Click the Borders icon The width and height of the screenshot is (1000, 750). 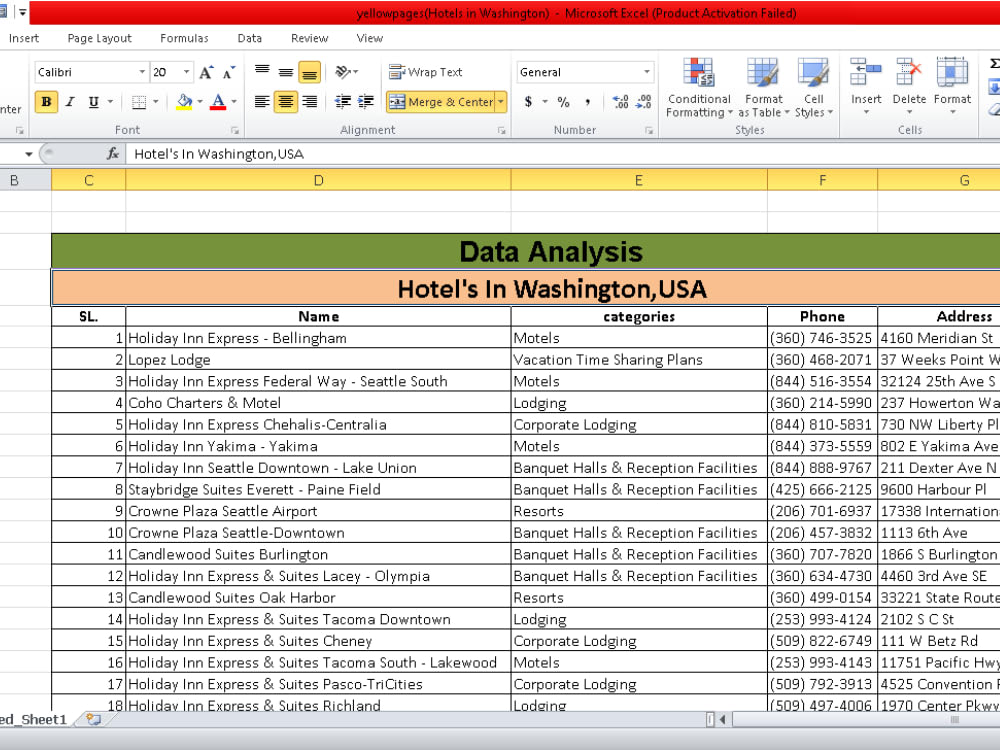138,101
